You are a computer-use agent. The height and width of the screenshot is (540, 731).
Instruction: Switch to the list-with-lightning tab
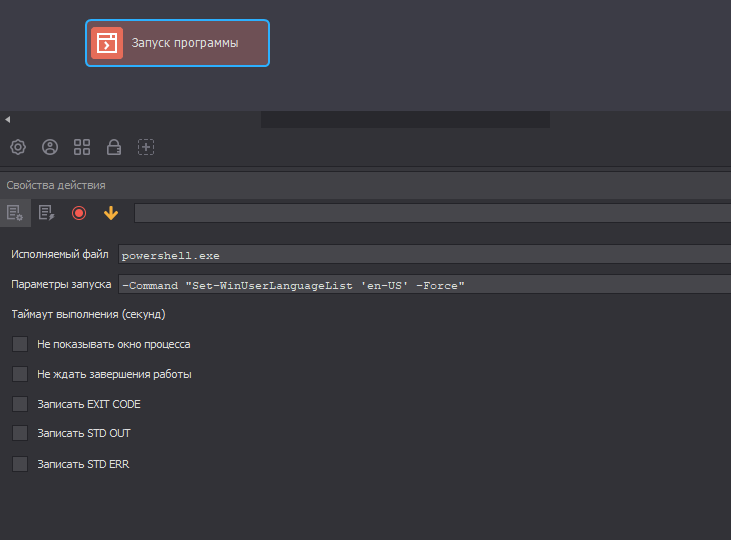(x=47, y=212)
